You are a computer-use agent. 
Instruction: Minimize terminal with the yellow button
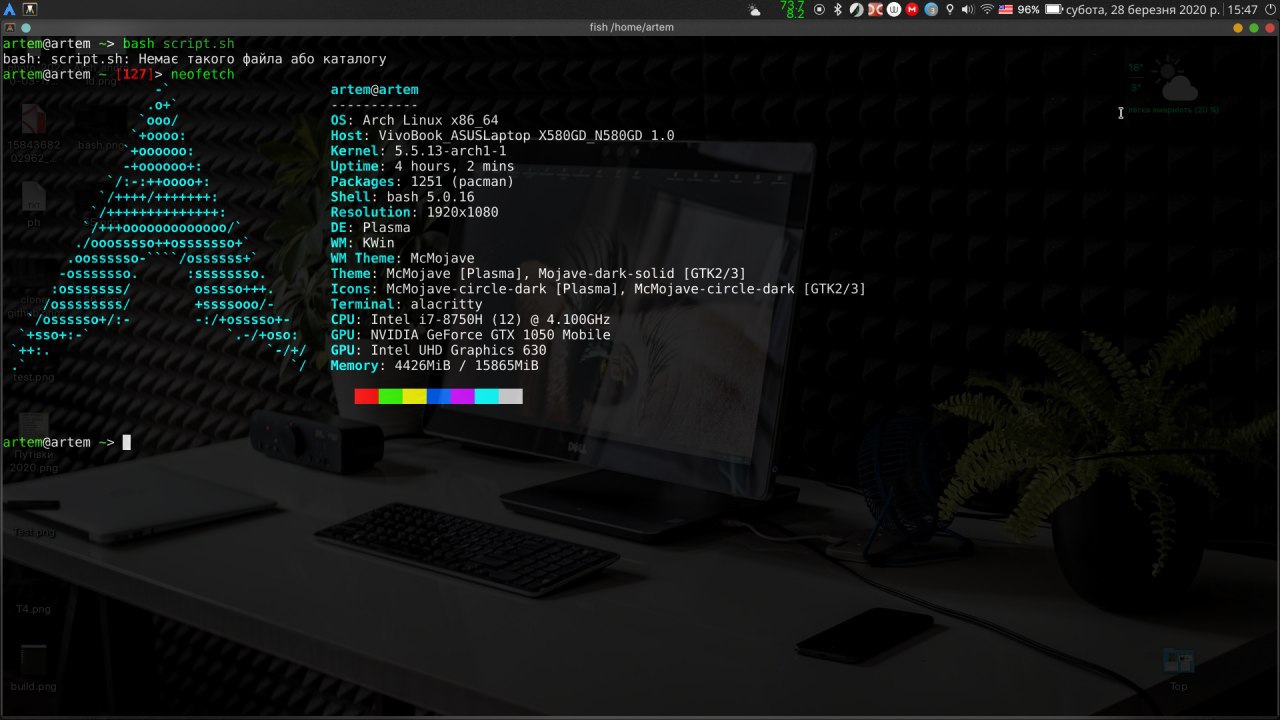tap(1239, 28)
